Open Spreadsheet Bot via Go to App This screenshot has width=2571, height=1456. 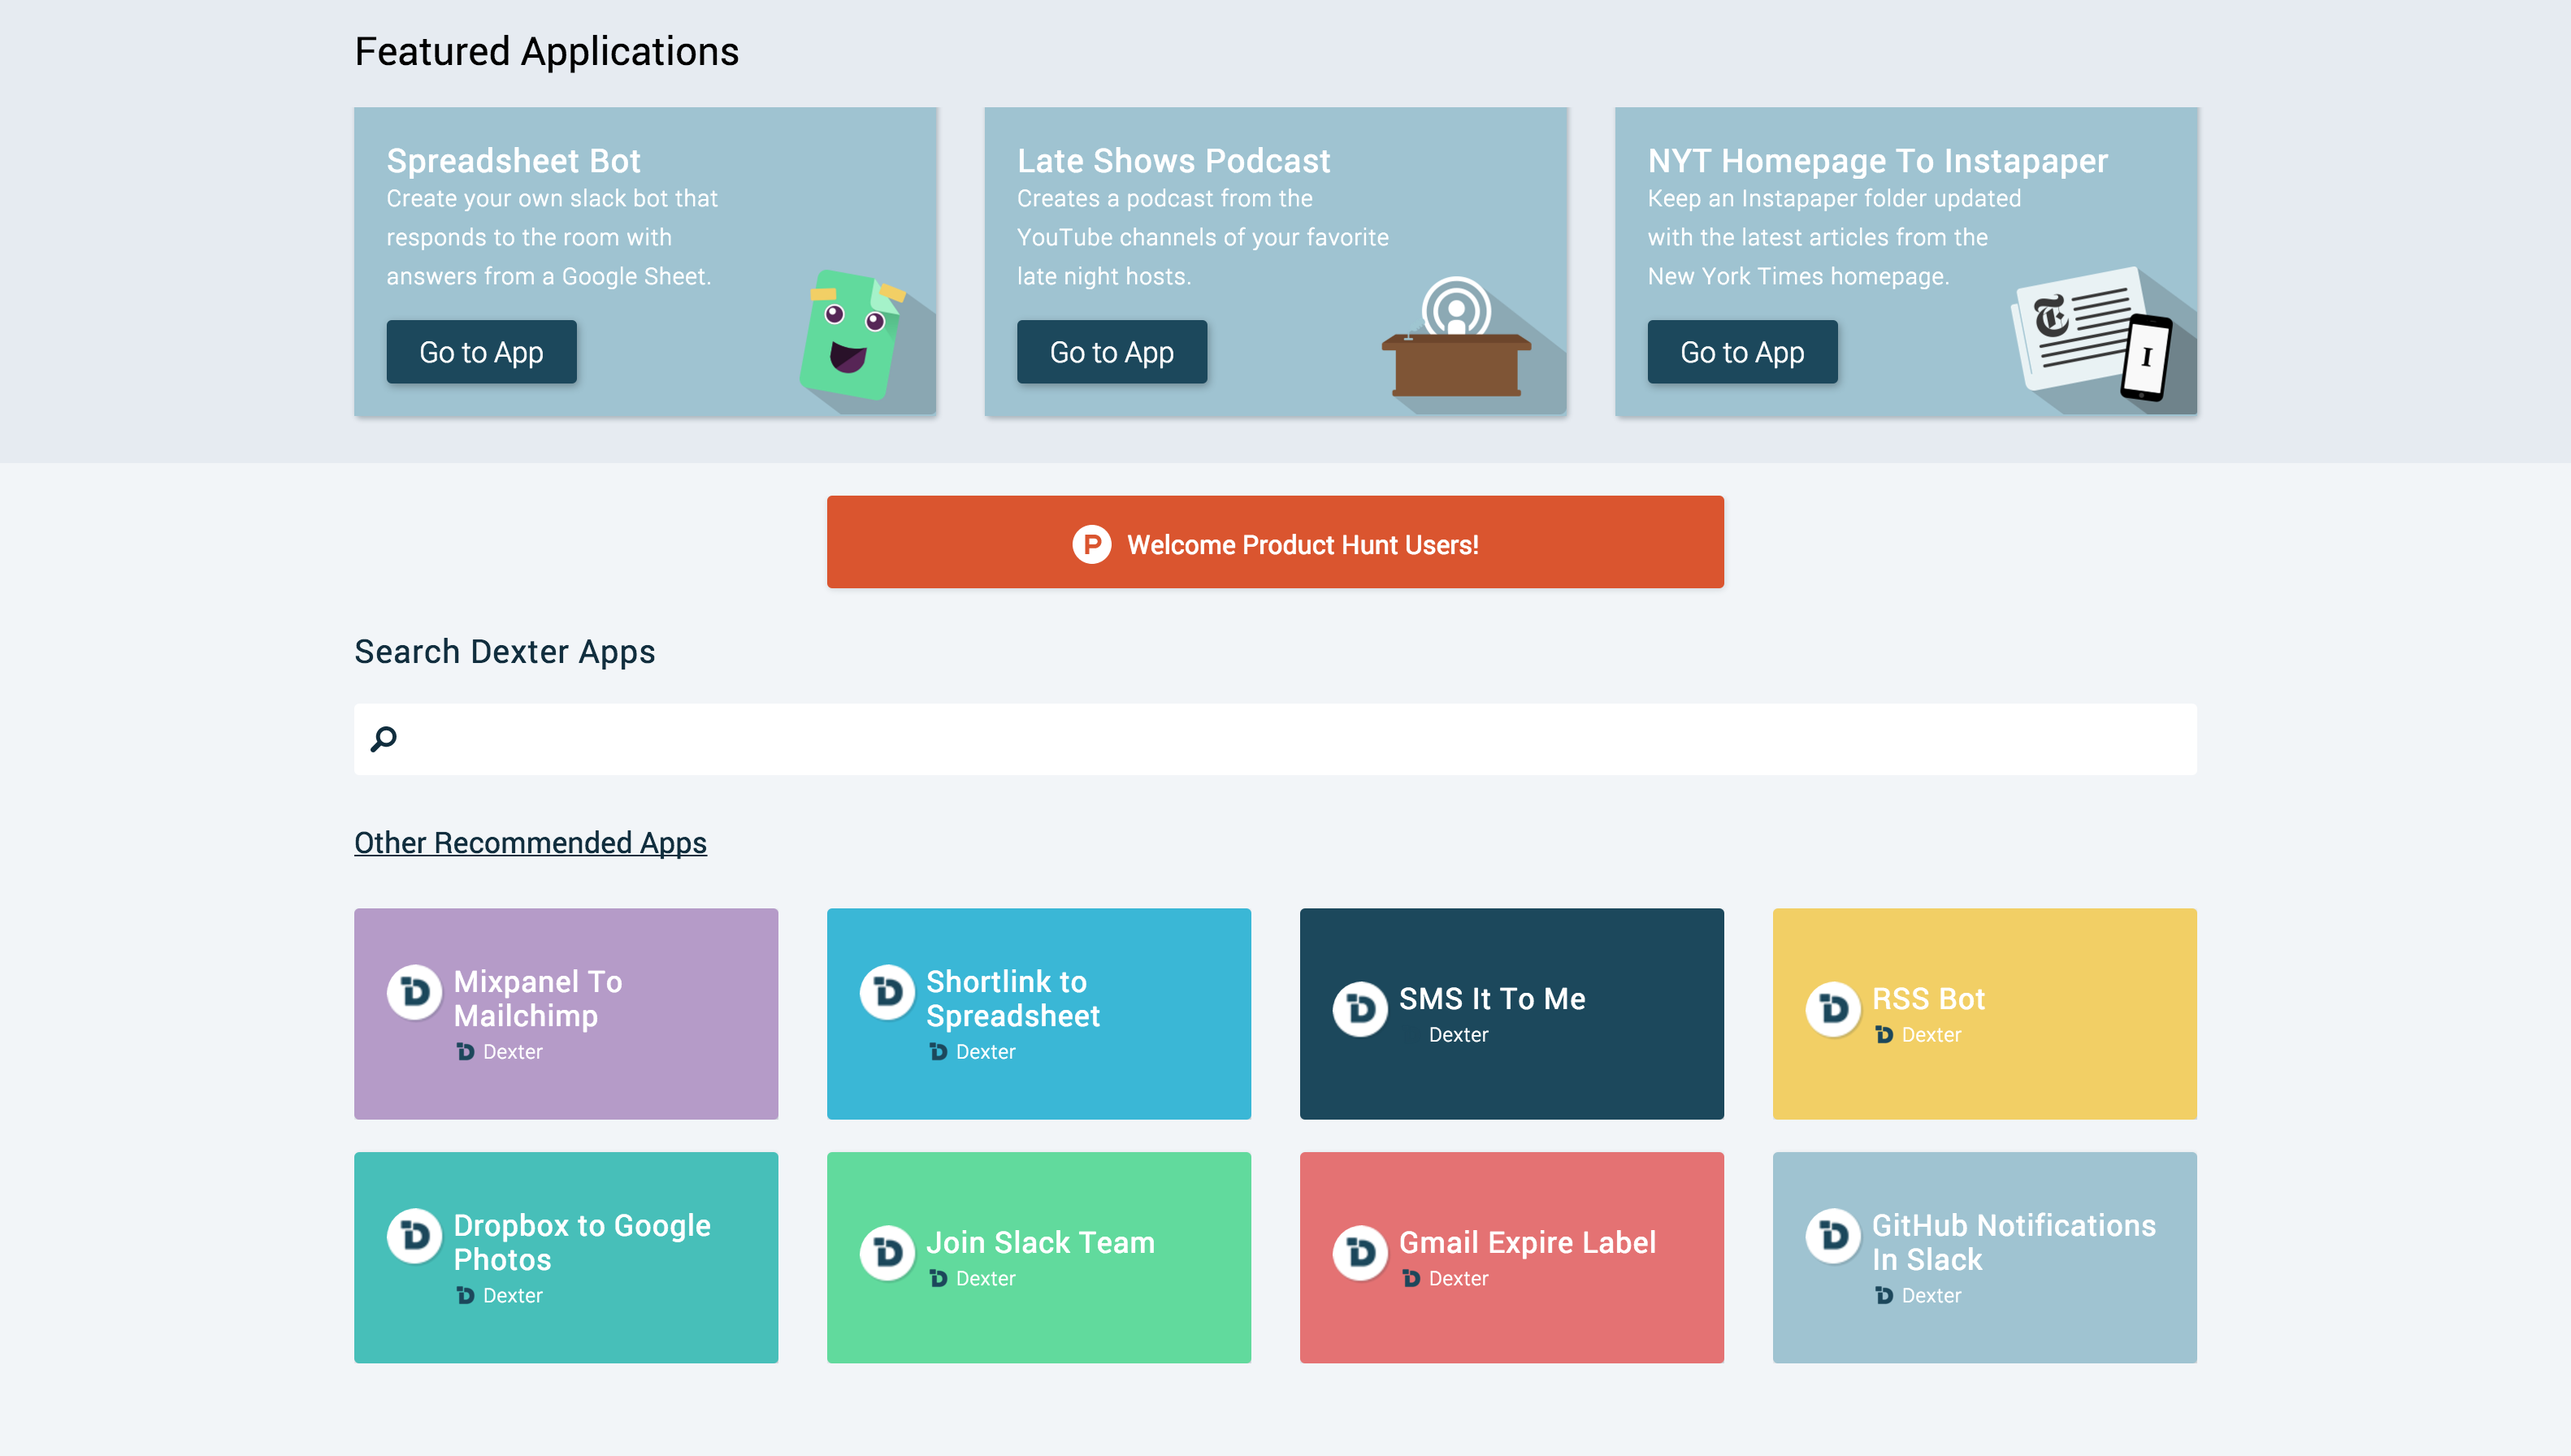tap(481, 352)
